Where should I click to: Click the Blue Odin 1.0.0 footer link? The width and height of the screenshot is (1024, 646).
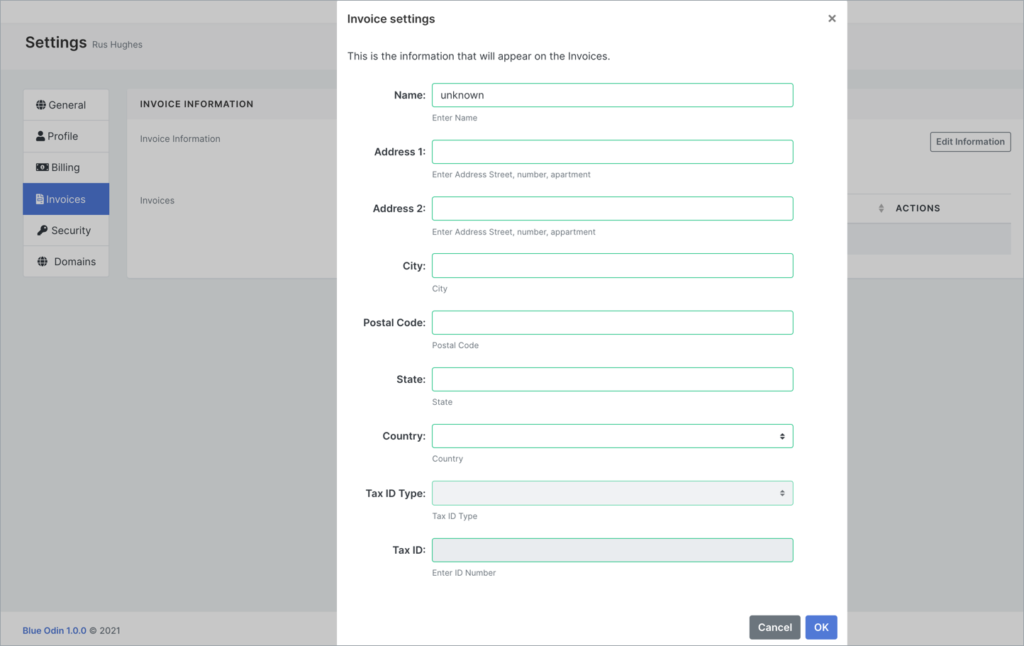(54, 631)
